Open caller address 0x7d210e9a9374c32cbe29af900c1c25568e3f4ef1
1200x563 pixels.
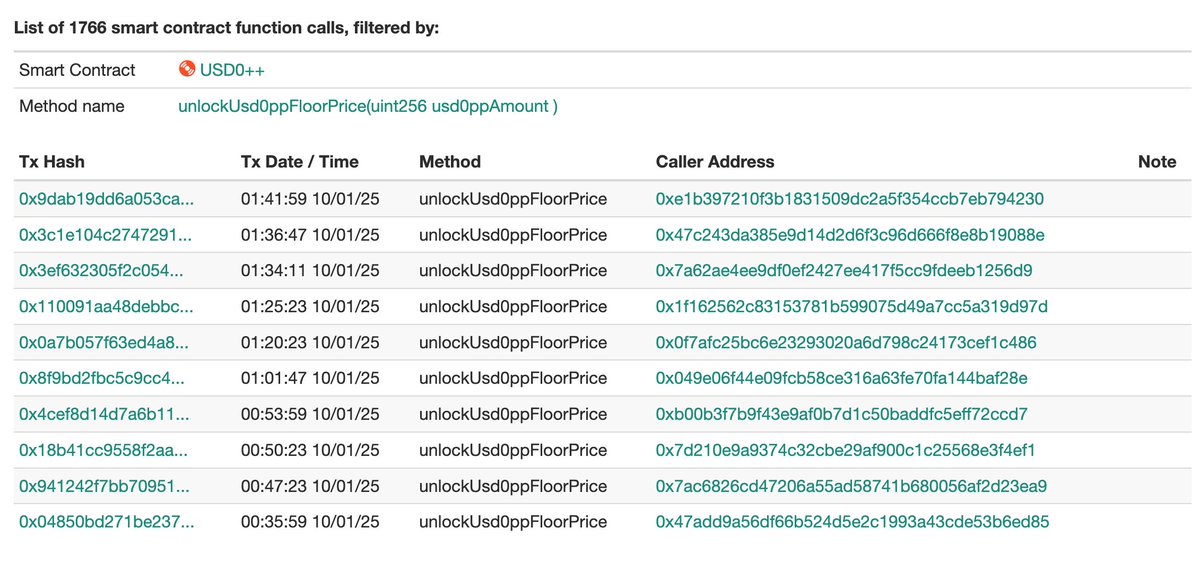pyautogui.click(x=845, y=450)
